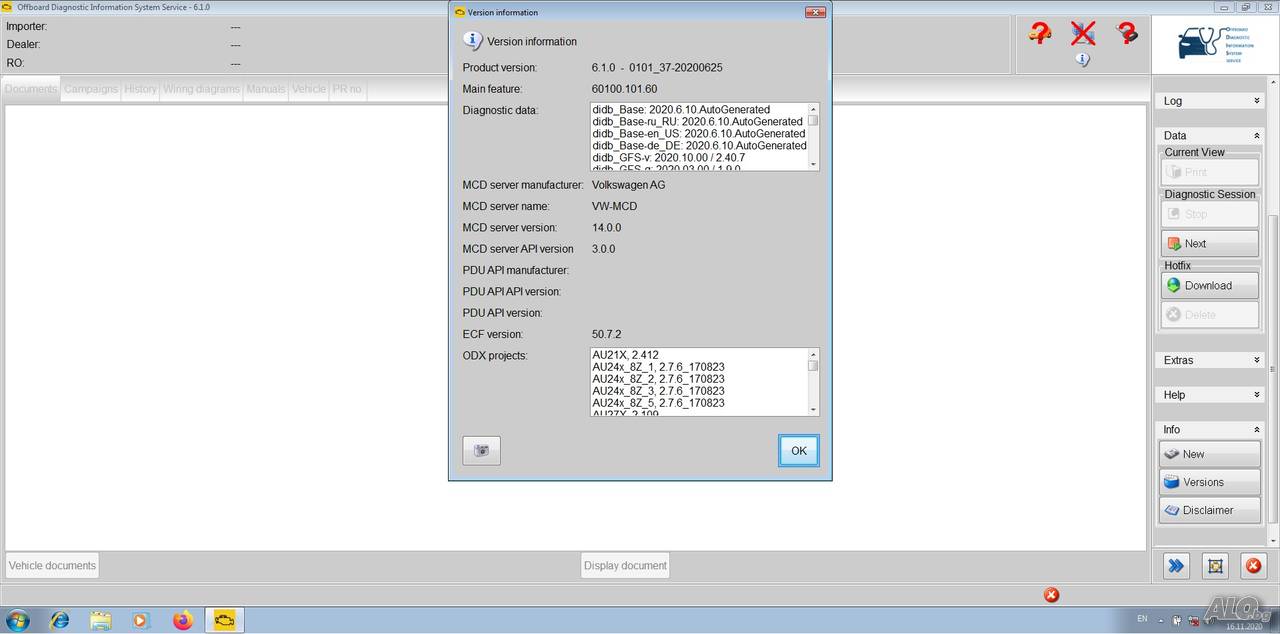This screenshot has width=1280, height=634.
Task: Click the screenshot camera button in dialog
Action: pos(481,450)
